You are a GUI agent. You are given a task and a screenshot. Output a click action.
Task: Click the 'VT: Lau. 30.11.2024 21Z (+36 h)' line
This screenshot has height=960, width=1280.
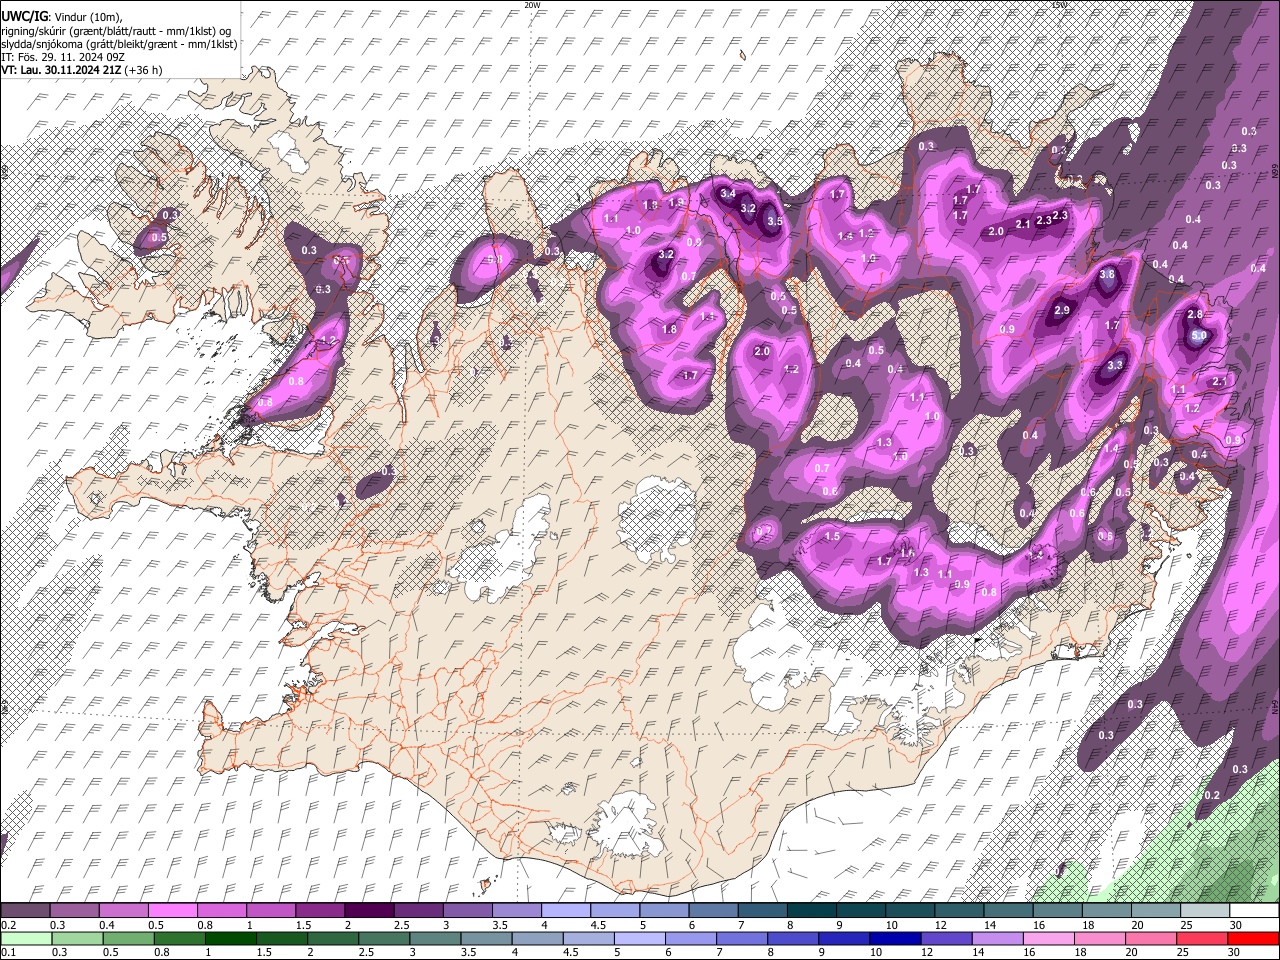click(x=82, y=70)
